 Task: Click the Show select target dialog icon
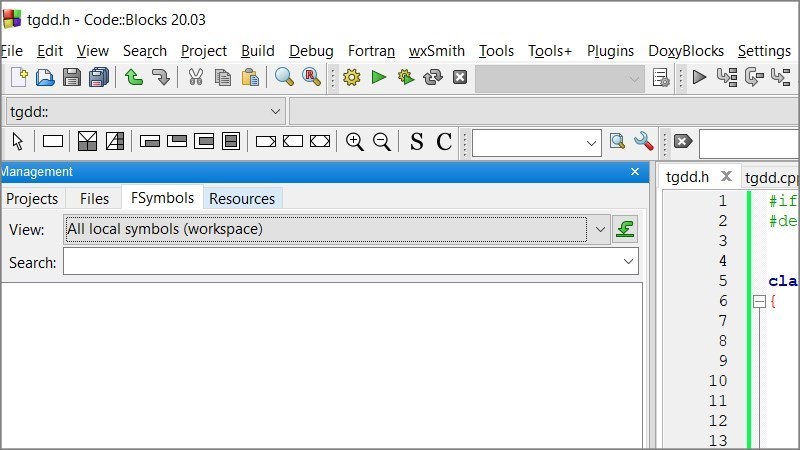click(x=661, y=78)
